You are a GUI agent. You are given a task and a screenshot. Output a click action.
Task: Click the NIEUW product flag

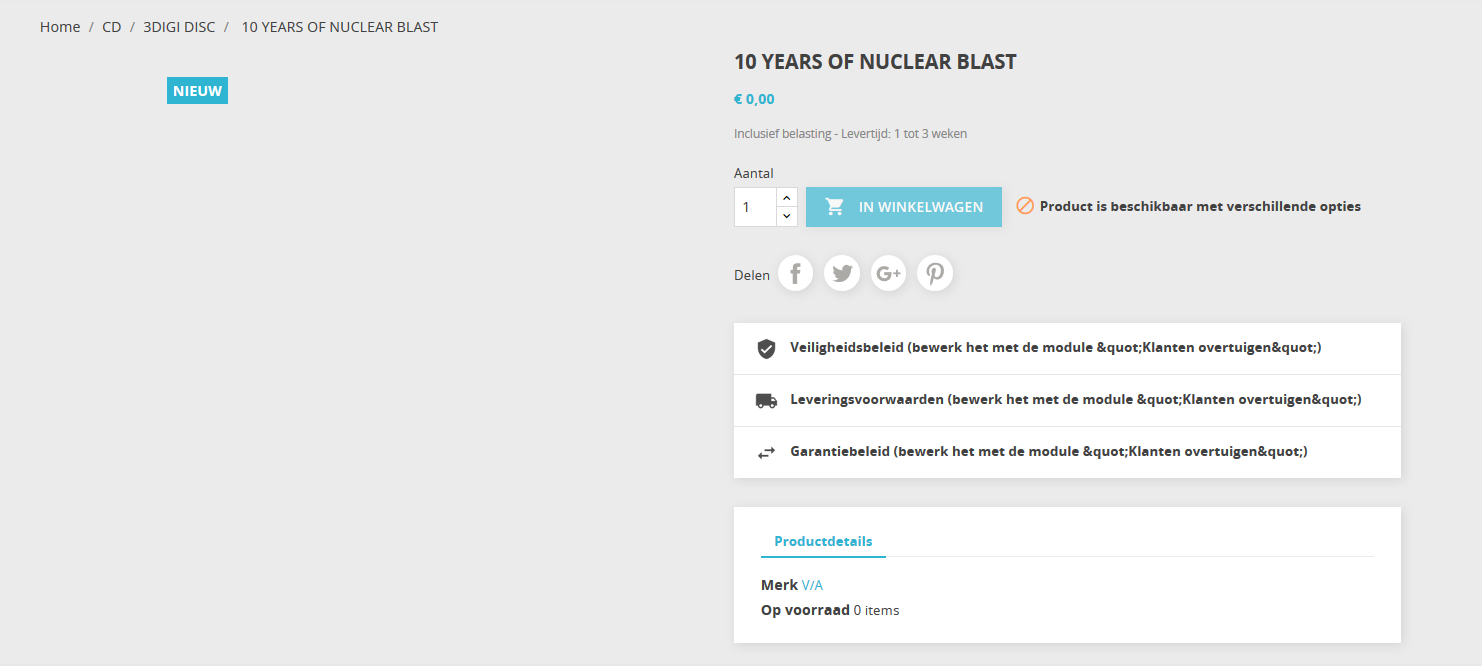pos(197,91)
